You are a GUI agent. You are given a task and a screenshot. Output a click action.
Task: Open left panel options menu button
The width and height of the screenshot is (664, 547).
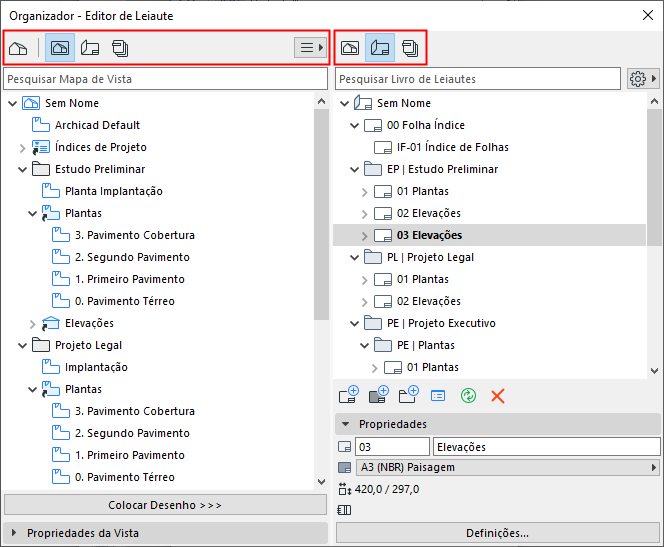(x=310, y=47)
